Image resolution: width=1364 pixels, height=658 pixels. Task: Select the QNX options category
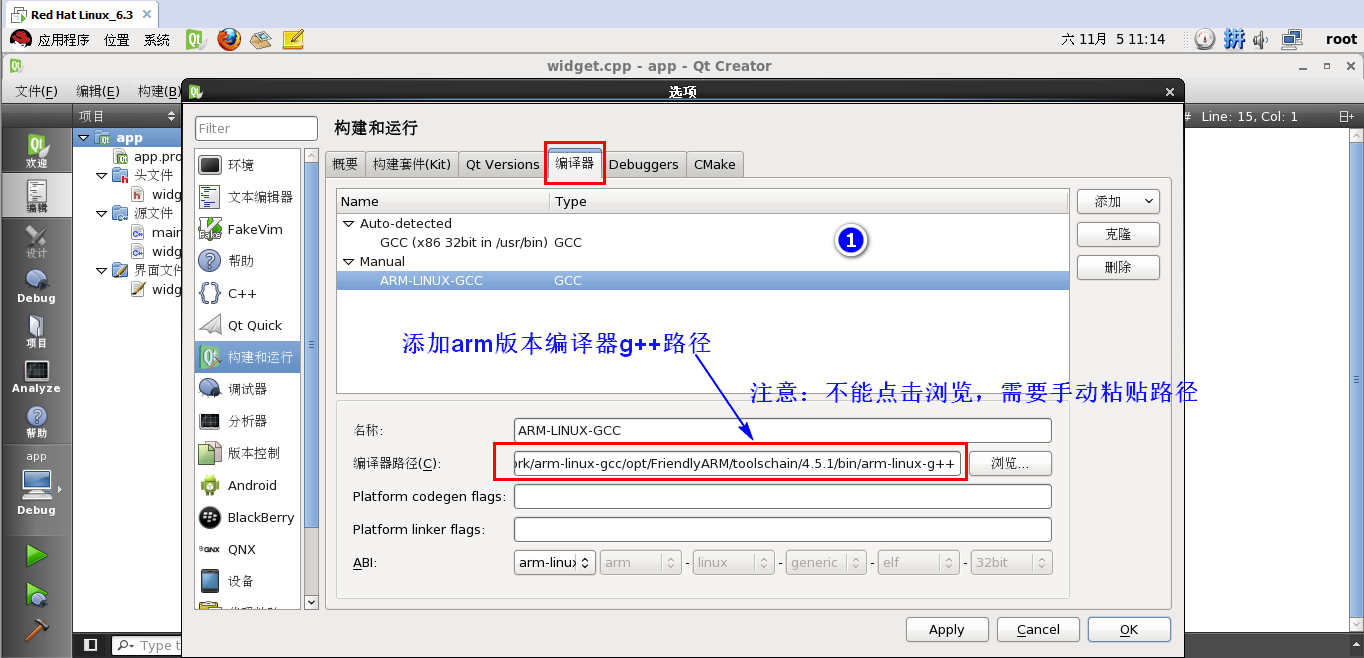coord(246,549)
